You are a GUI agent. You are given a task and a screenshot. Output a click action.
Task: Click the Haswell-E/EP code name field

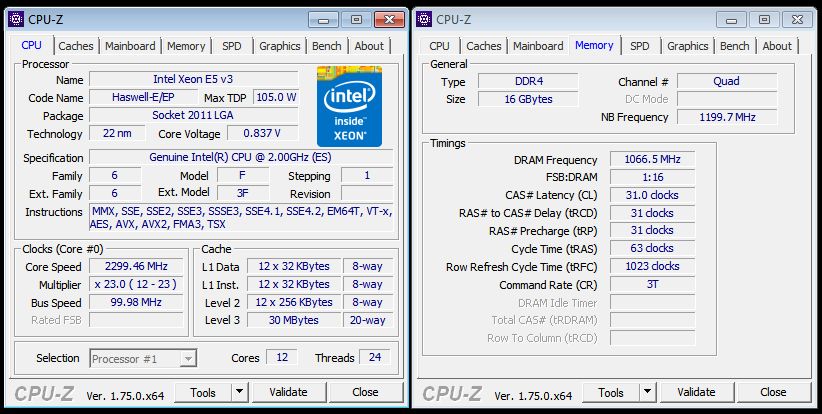point(144,97)
